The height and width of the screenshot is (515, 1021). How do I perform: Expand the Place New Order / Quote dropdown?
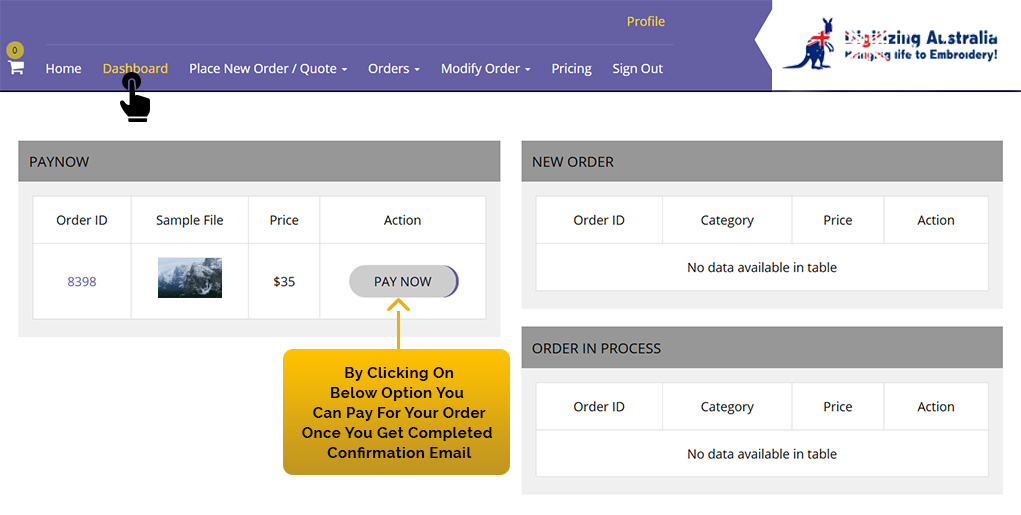267,68
